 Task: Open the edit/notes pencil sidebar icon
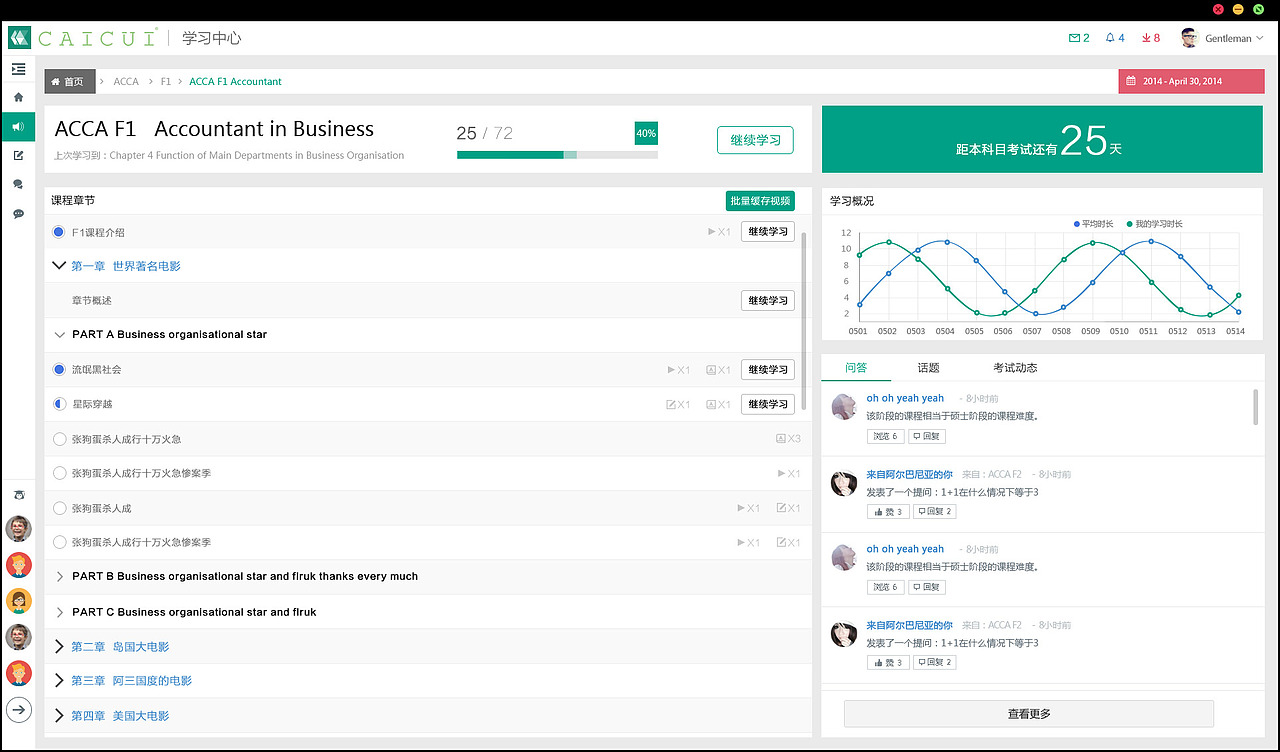click(18, 155)
